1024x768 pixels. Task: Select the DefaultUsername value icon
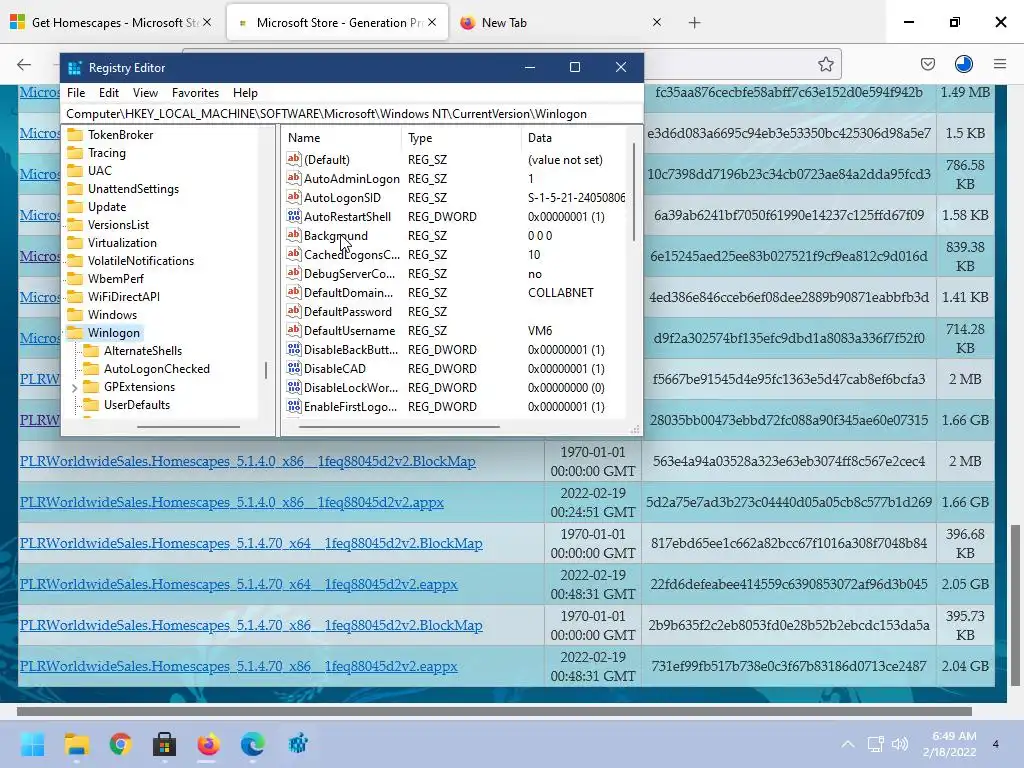(294, 330)
